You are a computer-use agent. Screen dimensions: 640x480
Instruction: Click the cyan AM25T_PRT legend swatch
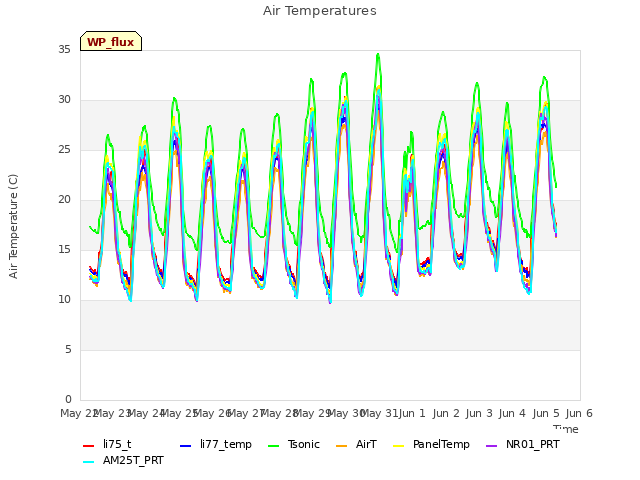pos(89,462)
